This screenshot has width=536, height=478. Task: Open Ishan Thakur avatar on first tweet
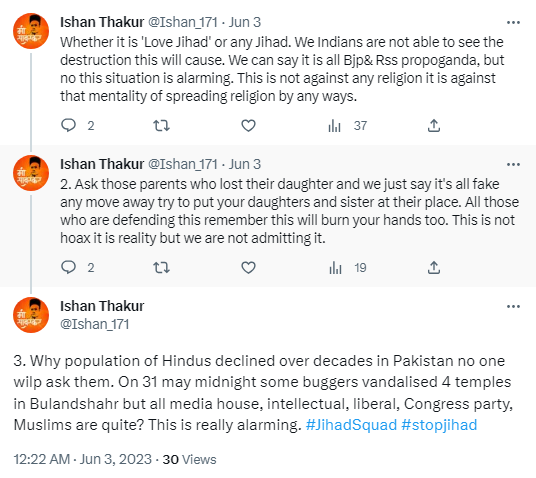click(x=31, y=31)
